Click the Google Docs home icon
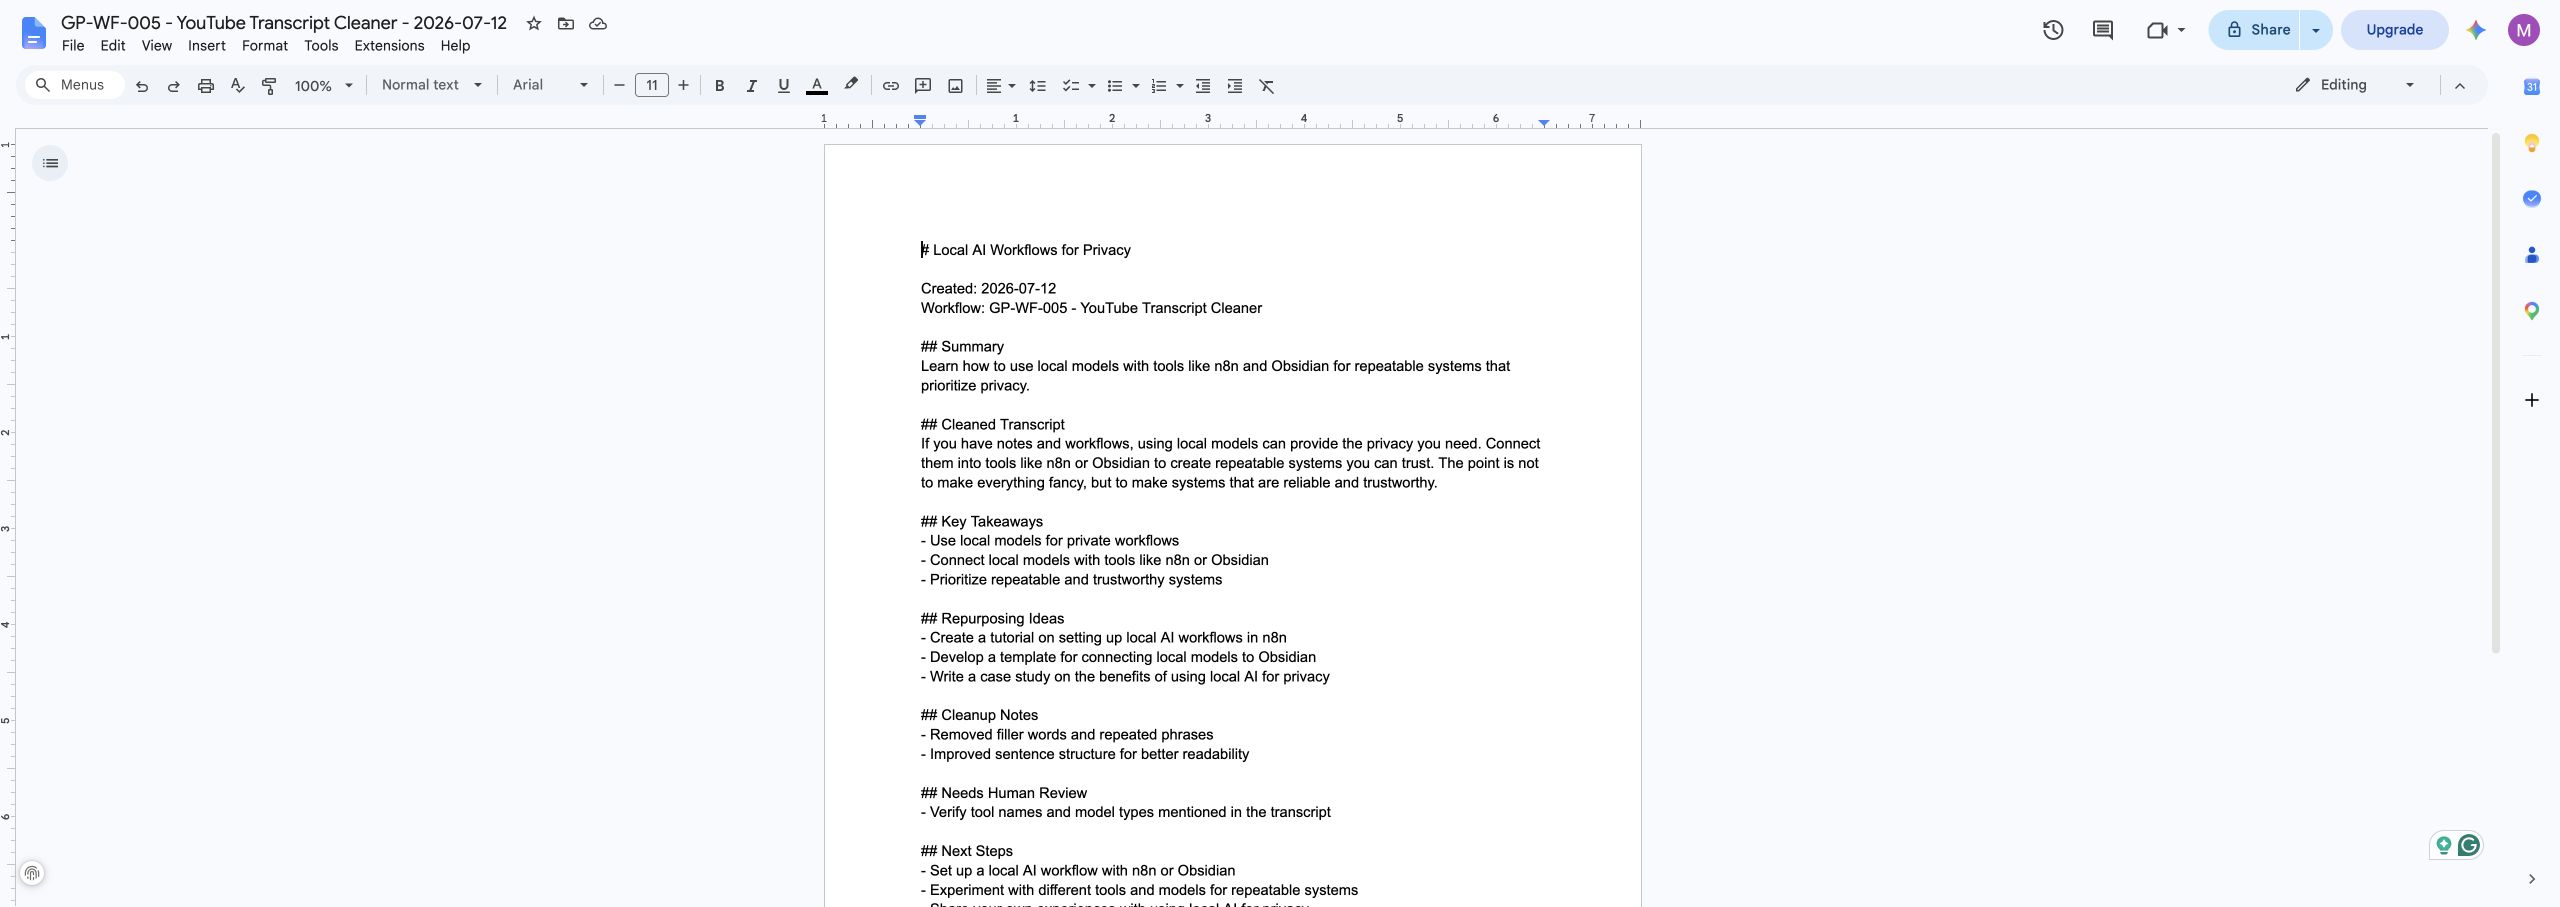The image size is (2560, 907). pos(33,33)
